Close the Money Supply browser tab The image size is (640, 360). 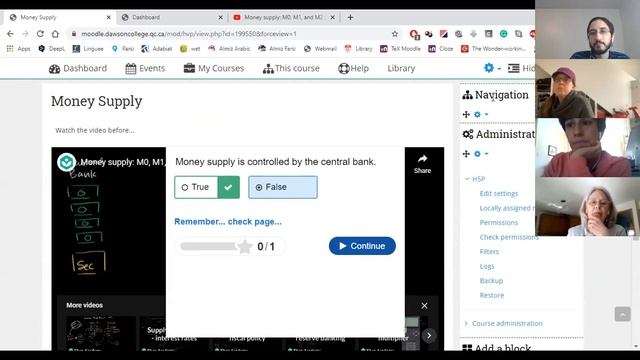coord(108,18)
